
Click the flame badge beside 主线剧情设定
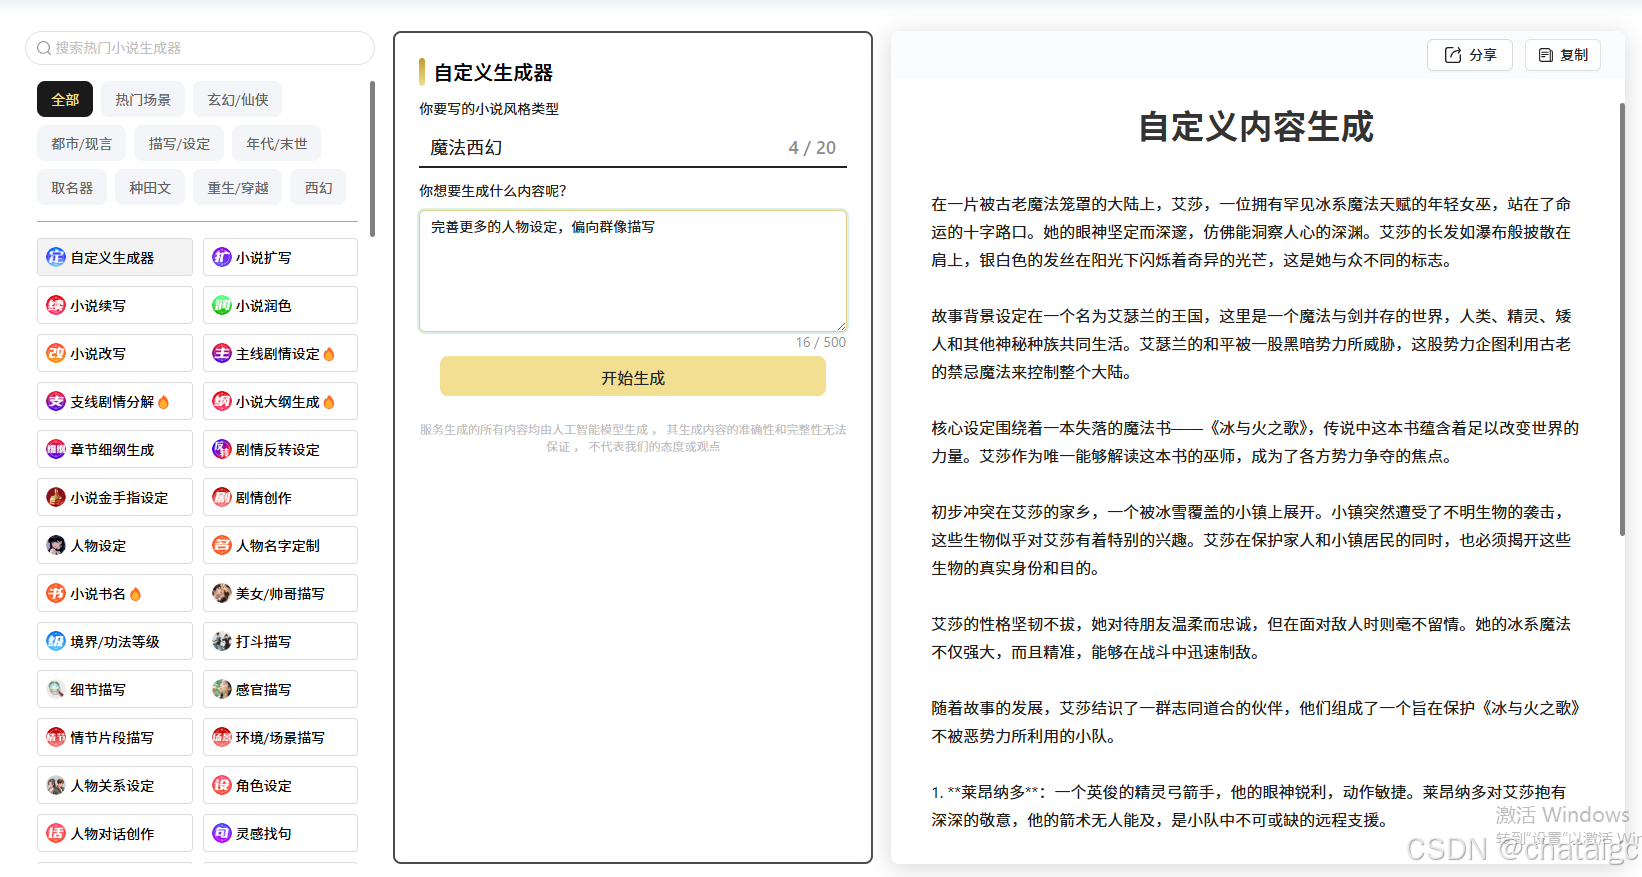[x=329, y=354]
